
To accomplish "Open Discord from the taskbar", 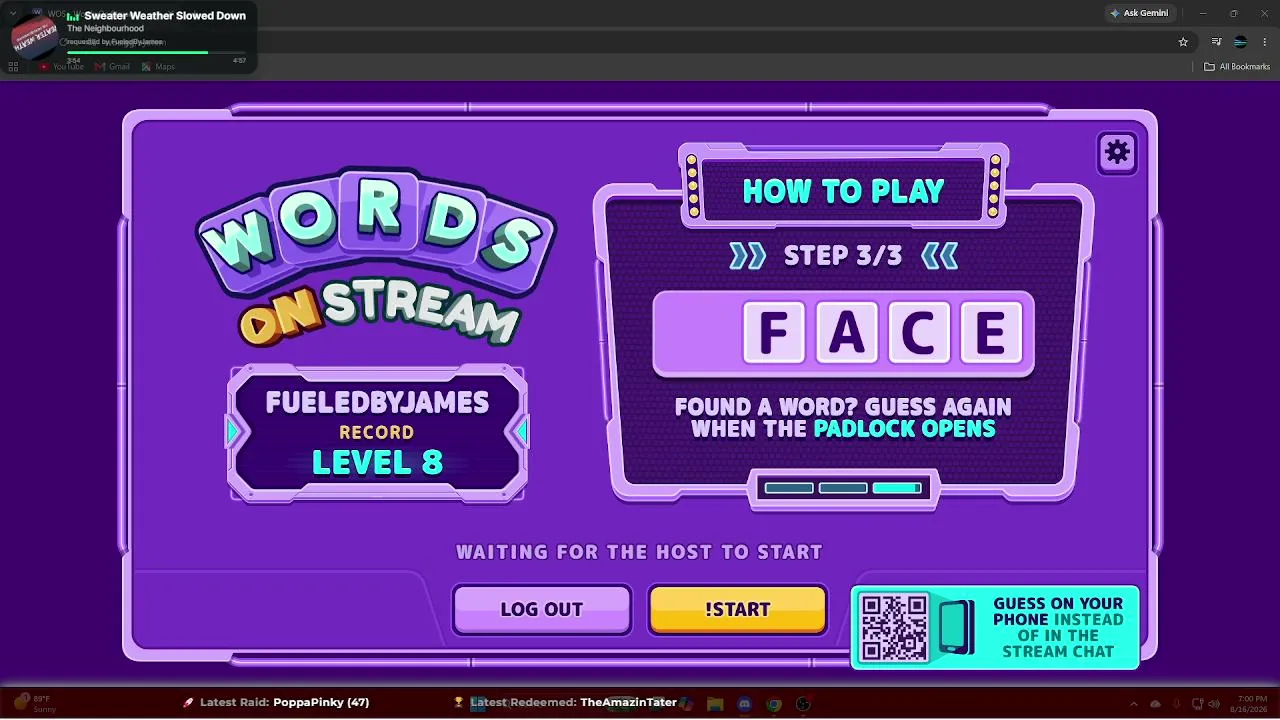I will coord(744,704).
